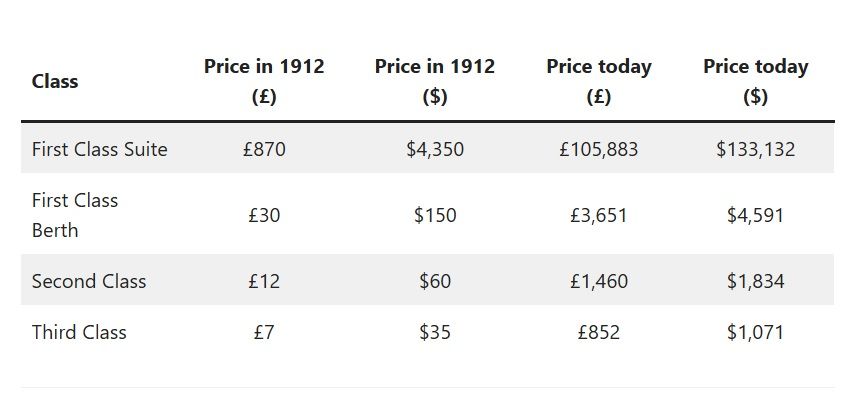The width and height of the screenshot is (857, 418).
Task: Select the $4,350 price cell
Action: [x=435, y=149]
